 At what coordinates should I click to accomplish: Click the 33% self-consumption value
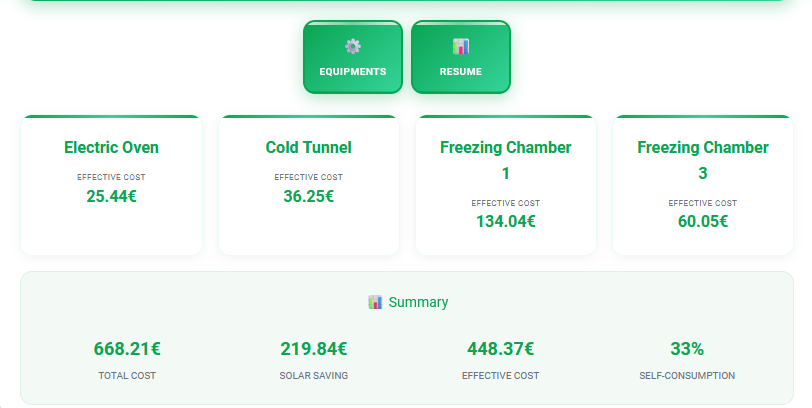pyautogui.click(x=687, y=349)
